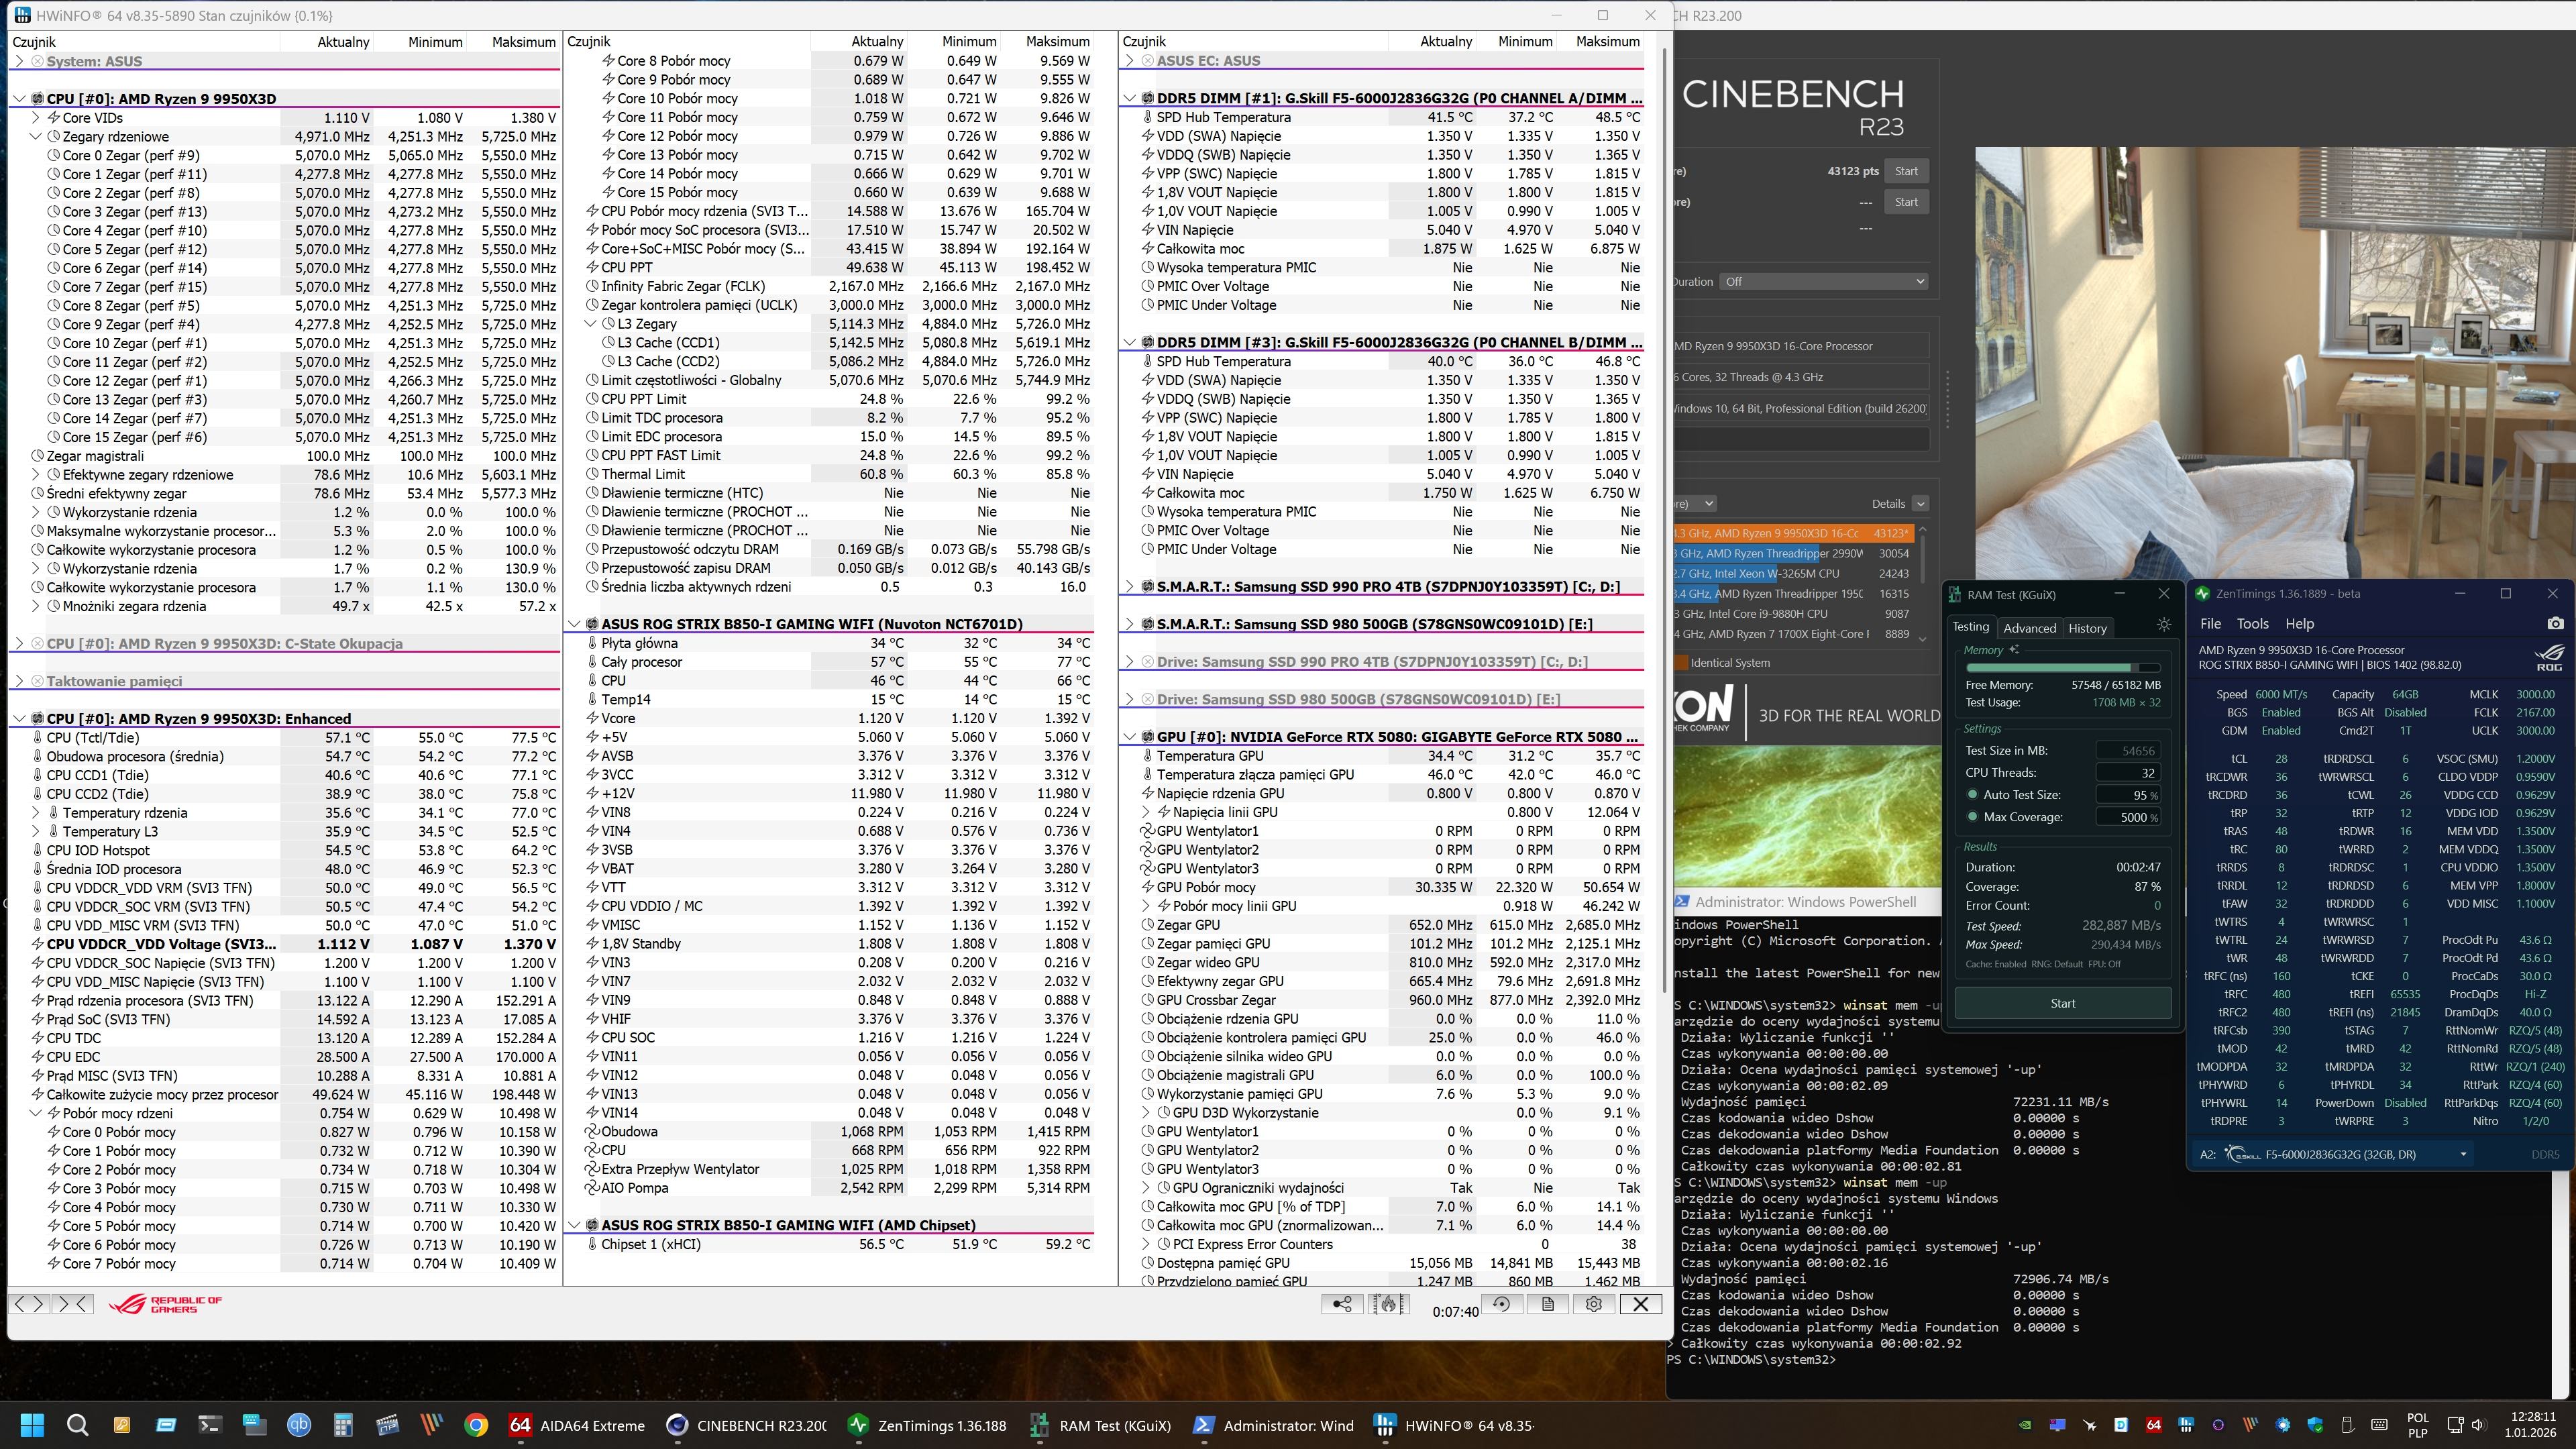This screenshot has height=1449, width=2576.
Task: Click RAM Test theme sun icon
Action: click(2163, 625)
